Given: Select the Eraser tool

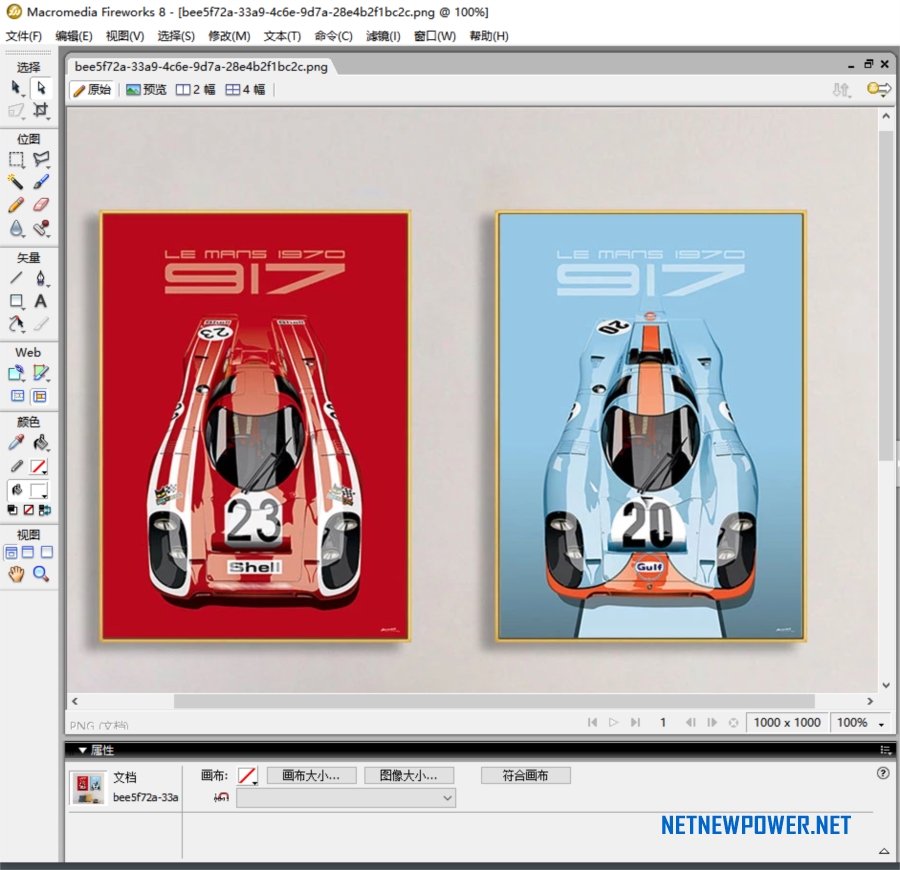Looking at the screenshot, I should 41,205.
